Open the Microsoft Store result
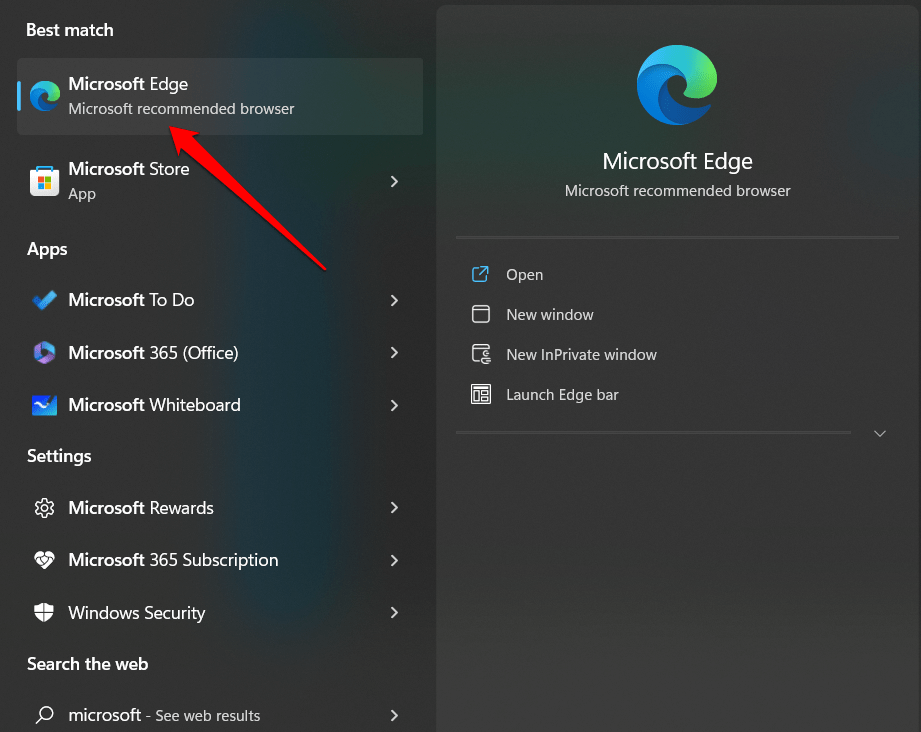The height and width of the screenshot is (732, 921). [x=220, y=181]
